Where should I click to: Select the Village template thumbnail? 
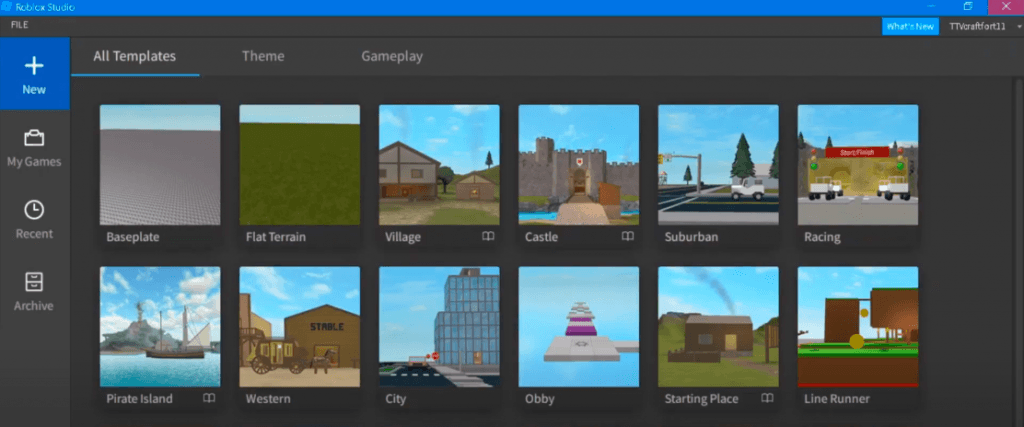pyautogui.click(x=440, y=165)
